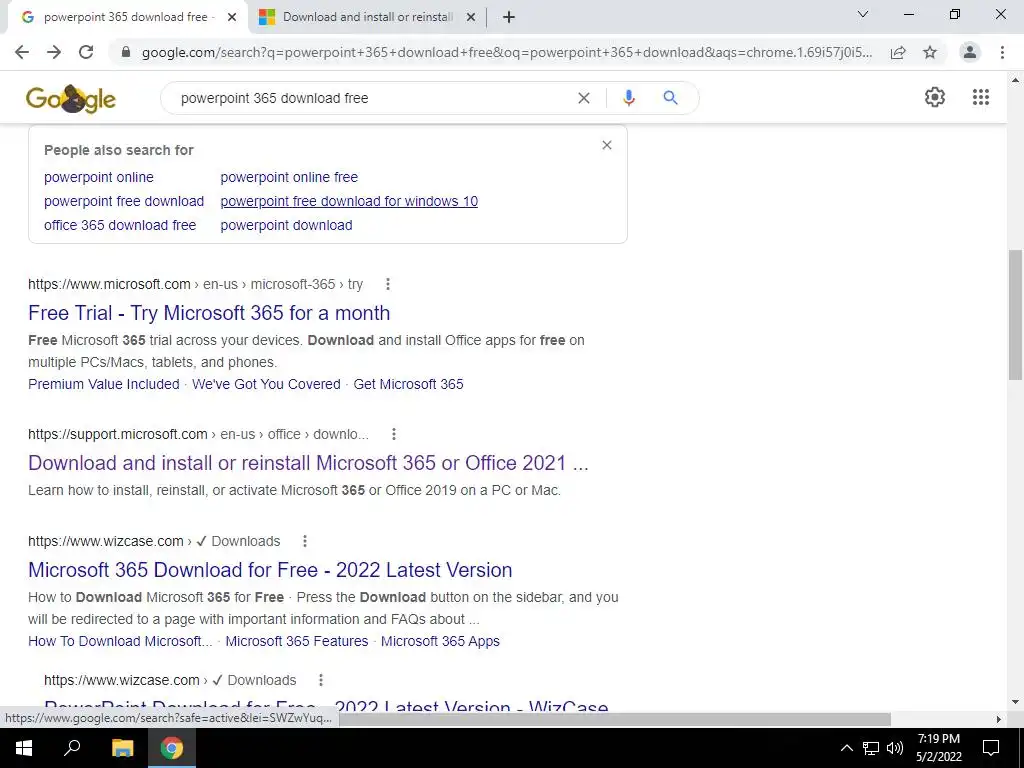Open options for first wizcase.com result

click(x=305, y=541)
